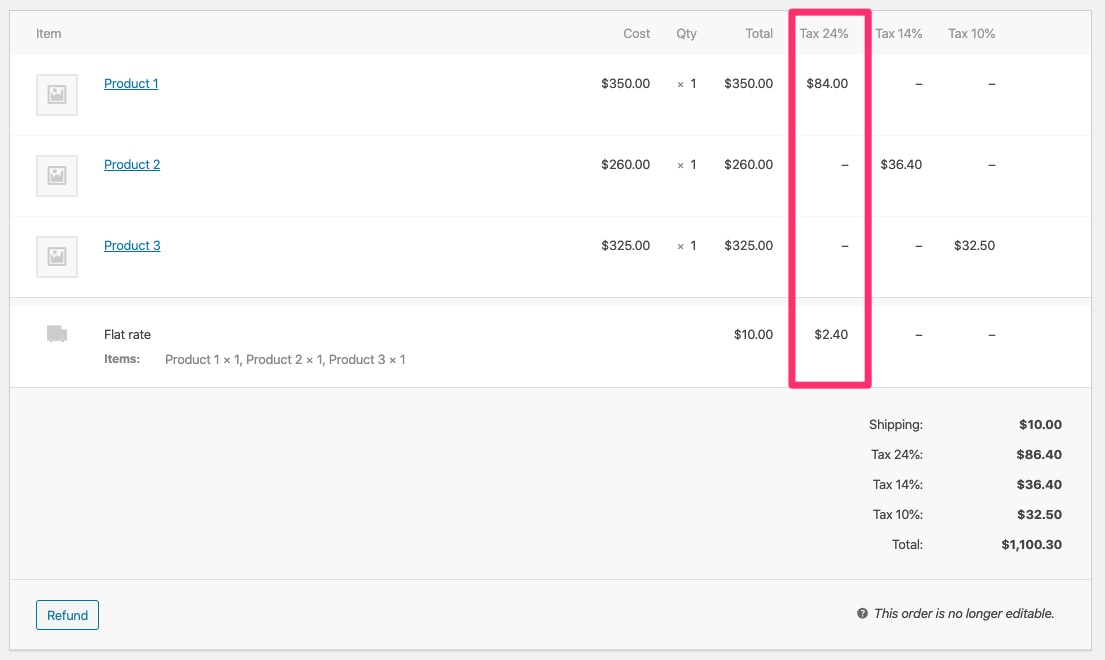The image size is (1105, 660).
Task: Select the Tax 14% column header
Action: (x=896, y=33)
